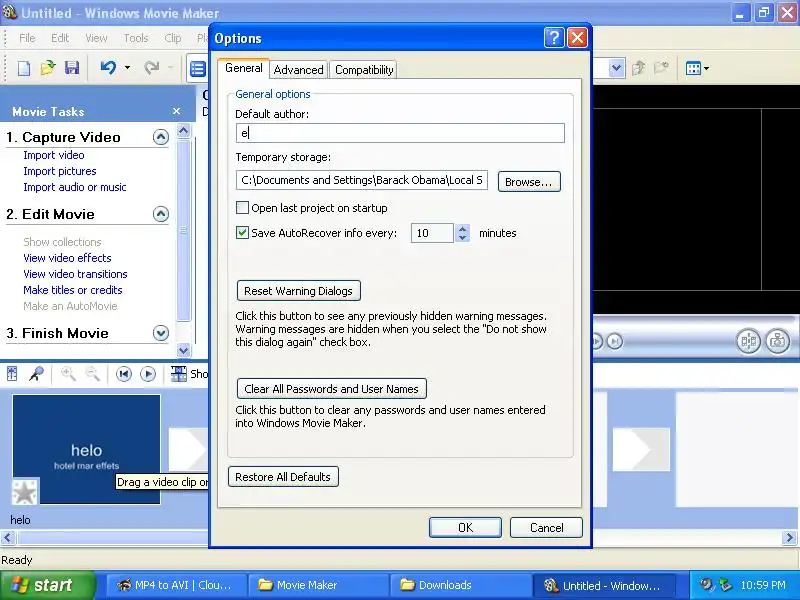Click the Import pictures link
This screenshot has height=600, width=800.
(60, 171)
